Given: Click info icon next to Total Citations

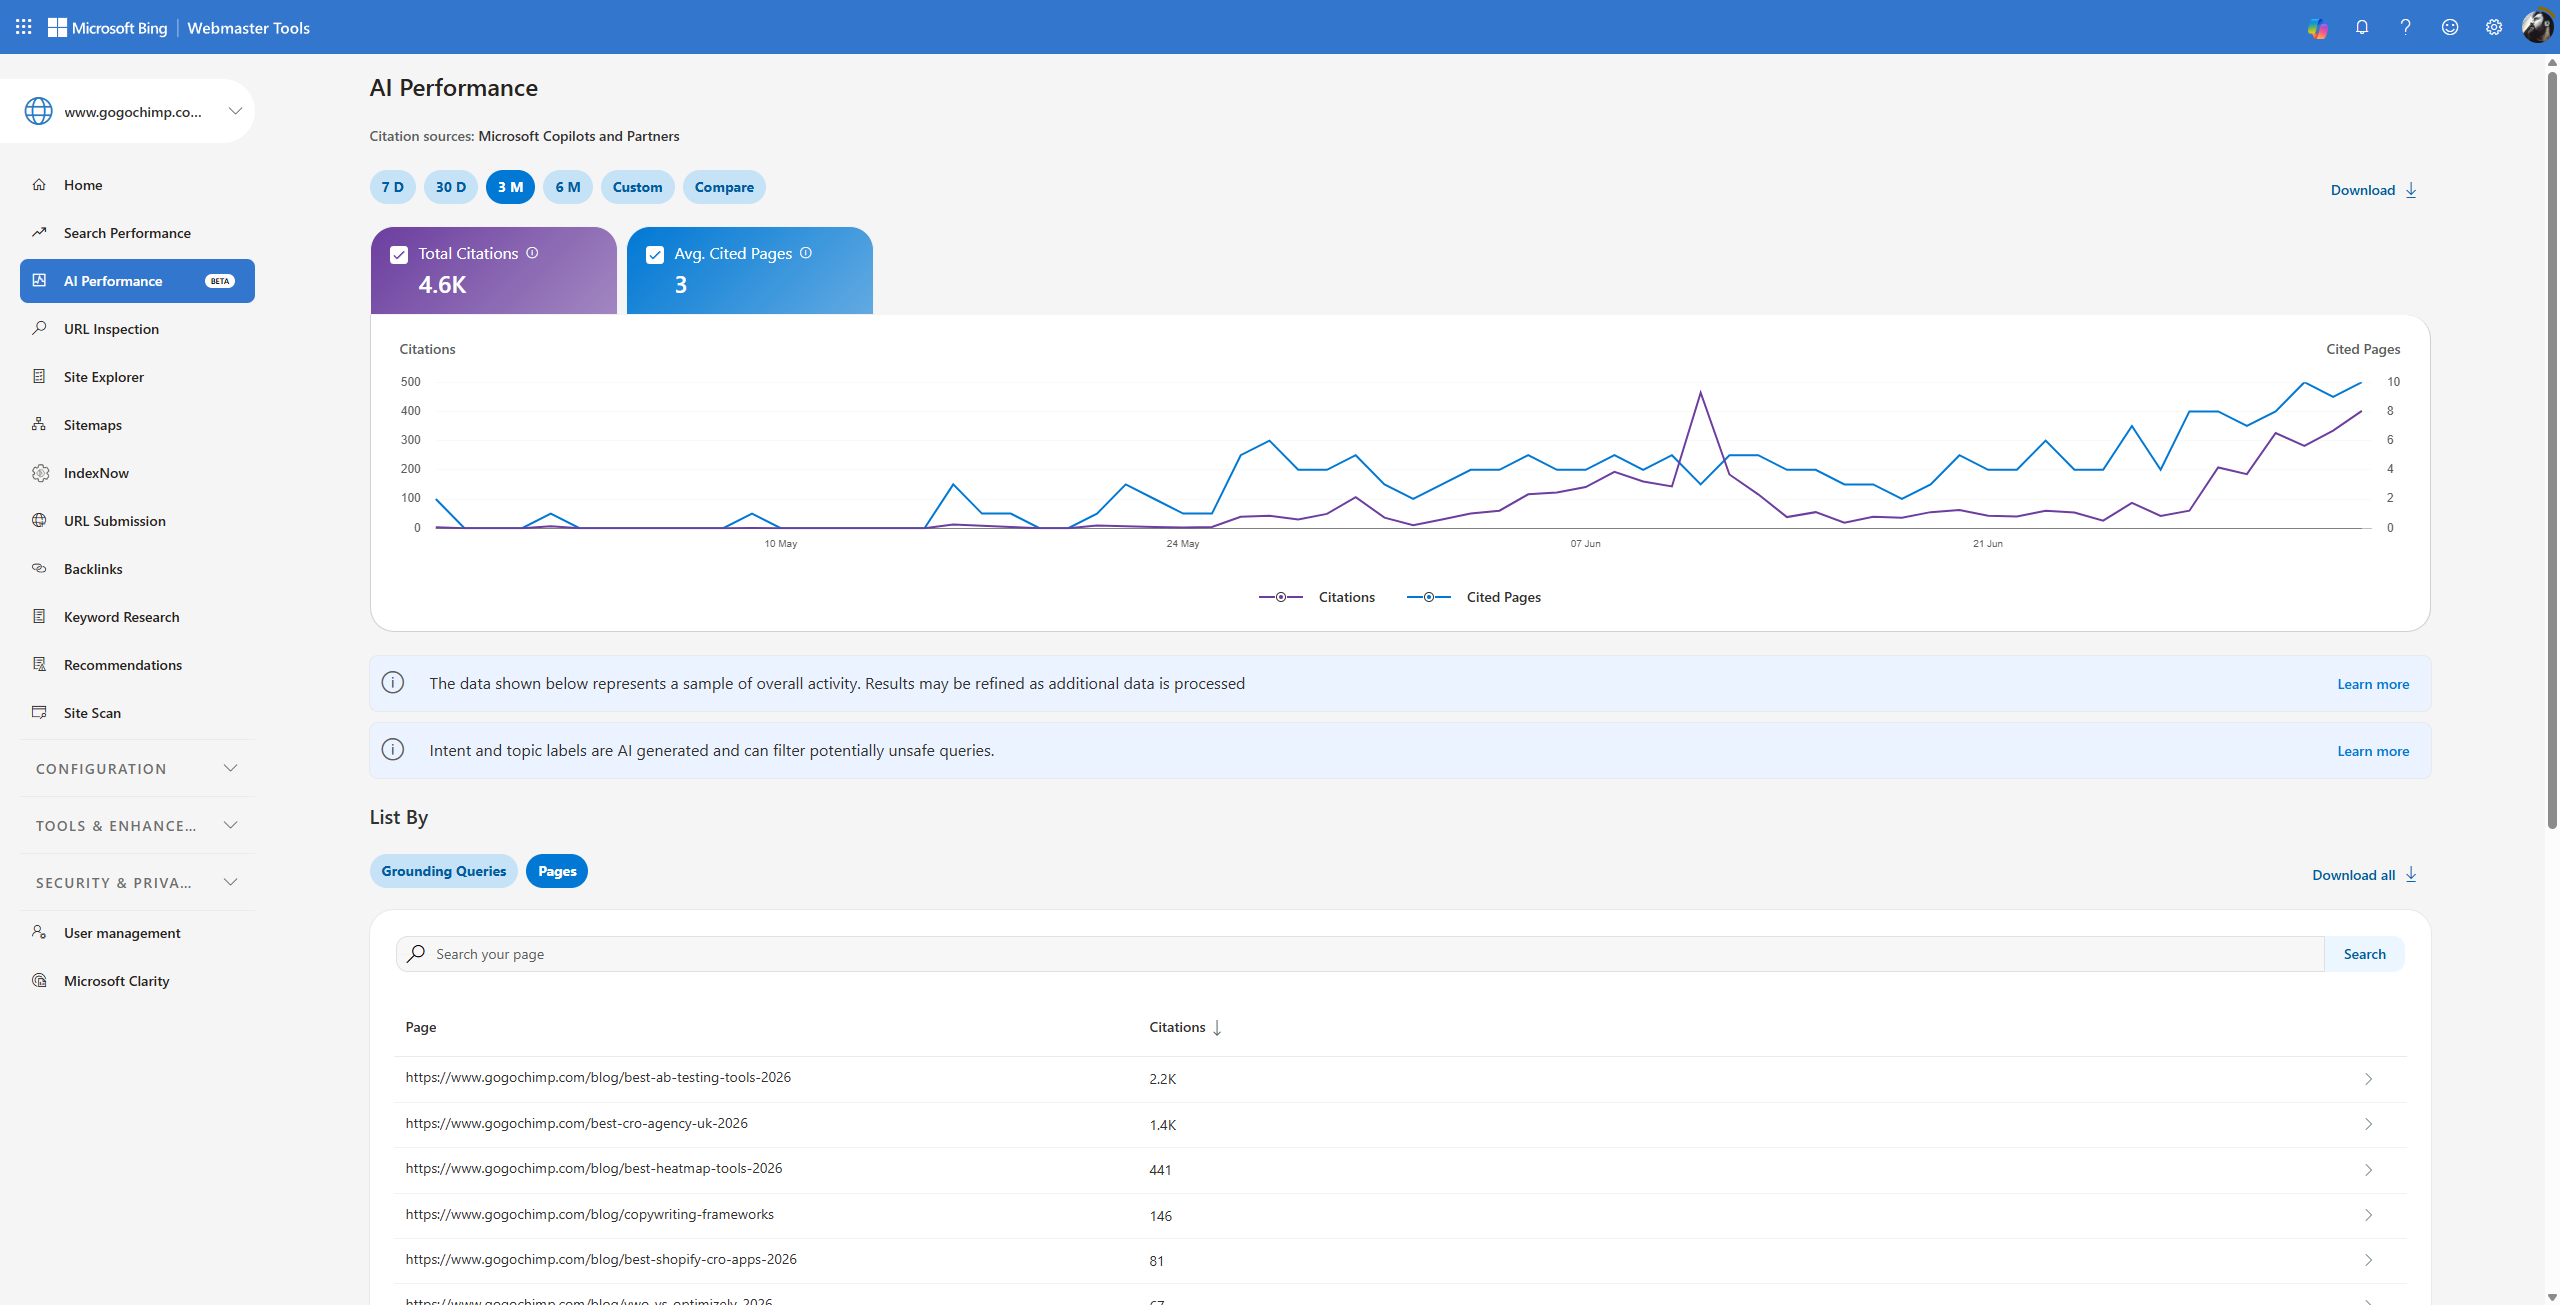Looking at the screenshot, I should coord(532,253).
